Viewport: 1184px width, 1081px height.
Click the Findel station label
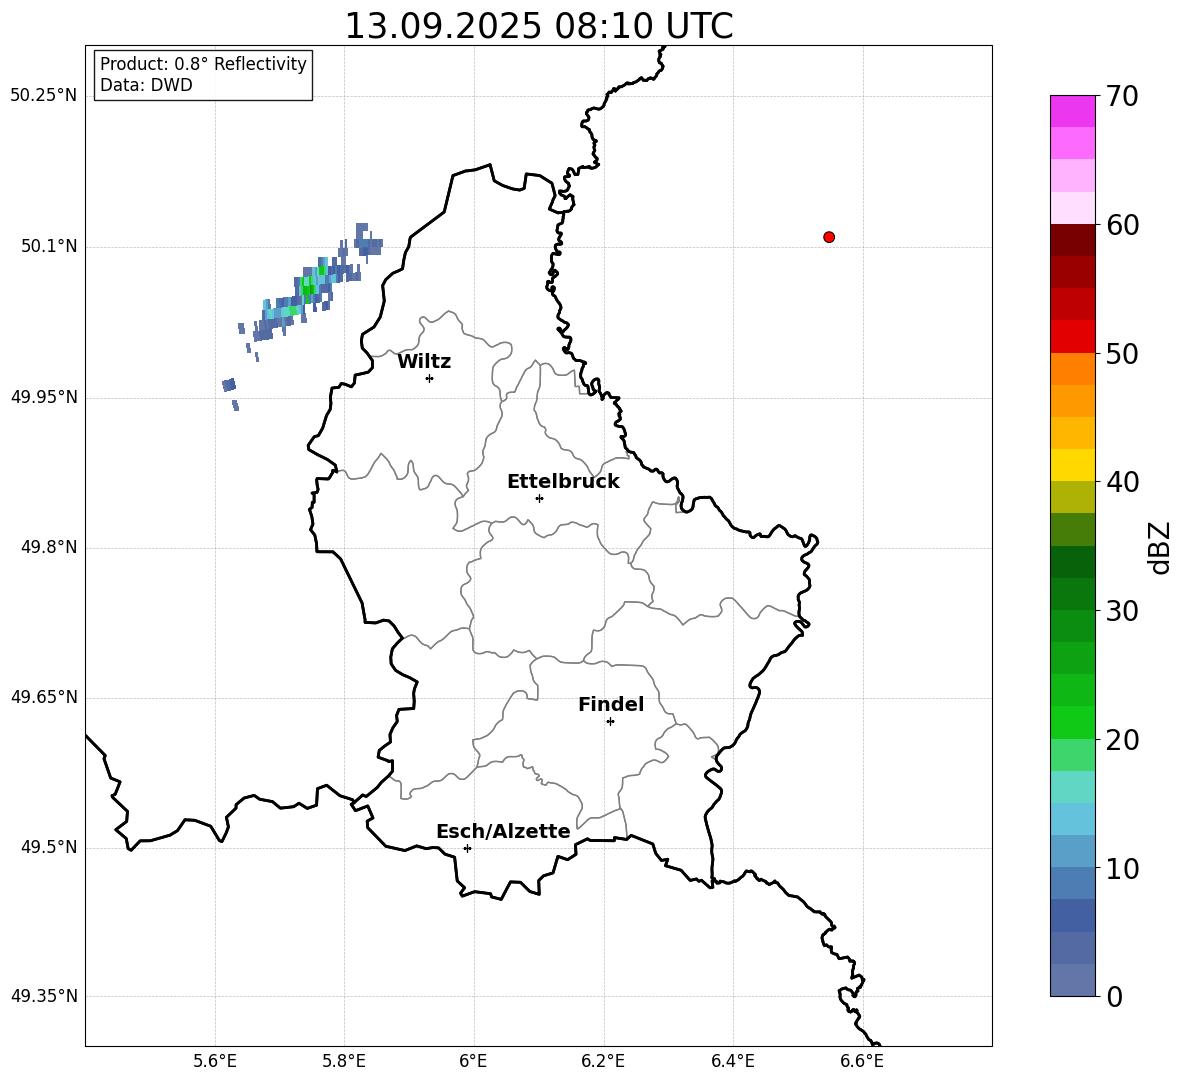(x=611, y=704)
